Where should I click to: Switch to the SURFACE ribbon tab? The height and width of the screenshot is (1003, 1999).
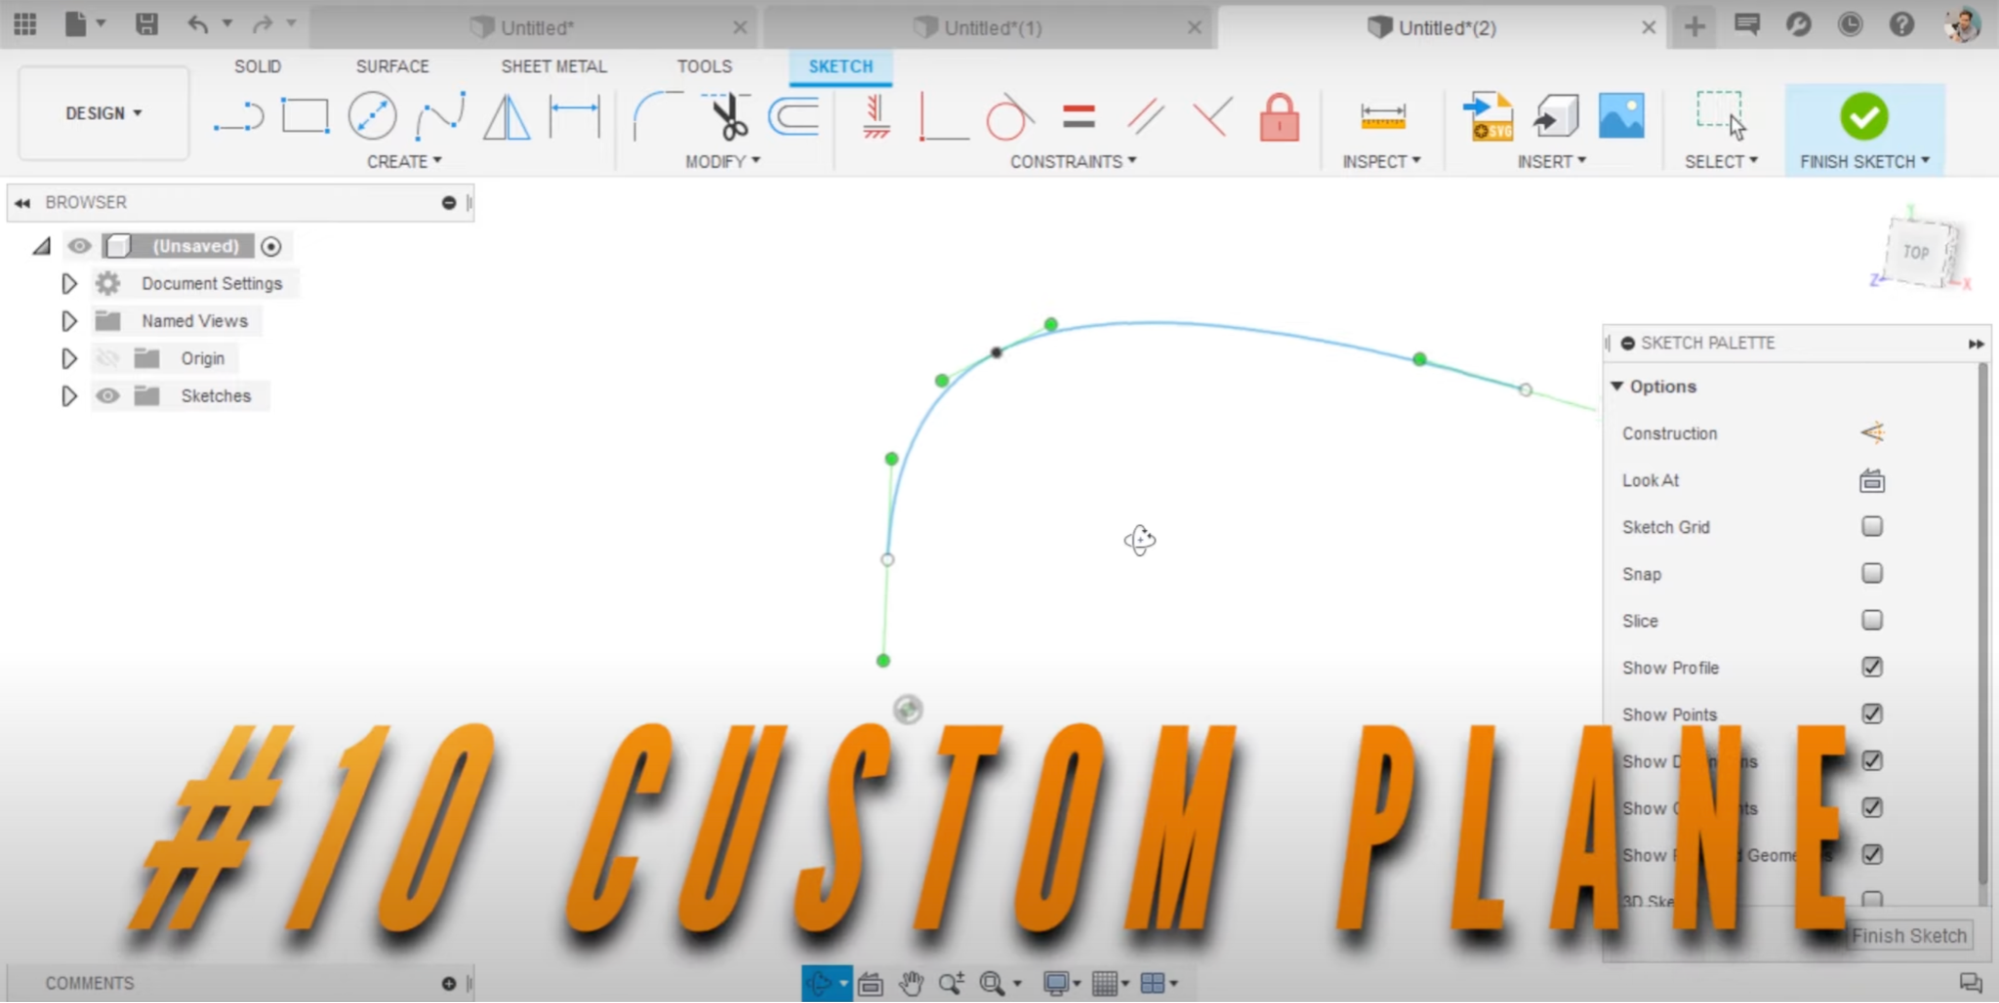tap(392, 66)
